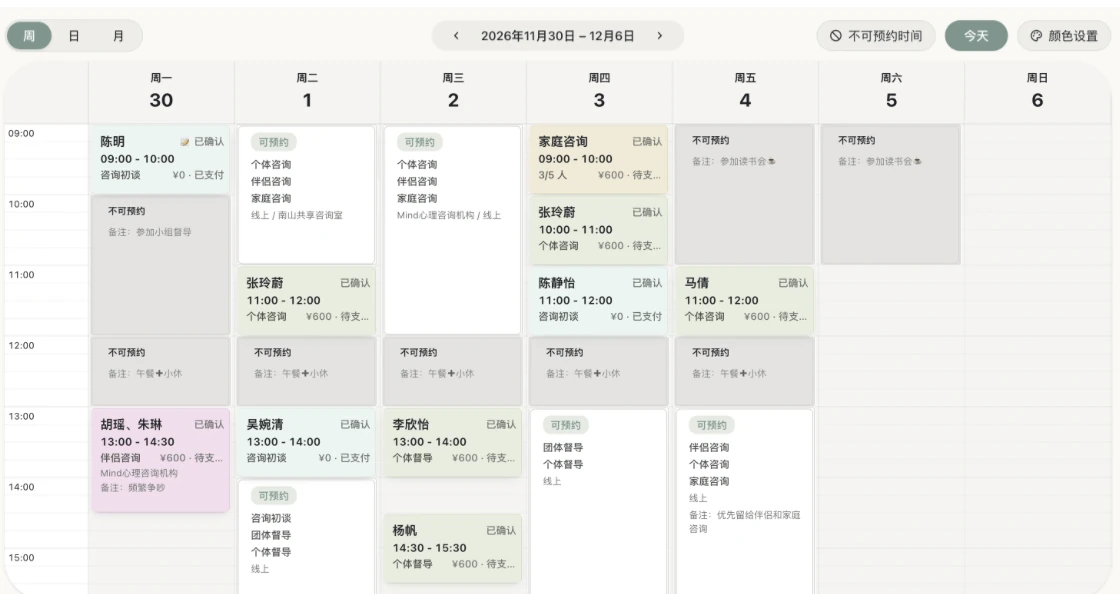Switch to day view tab 日
This screenshot has height=594, width=1120.
(x=74, y=36)
